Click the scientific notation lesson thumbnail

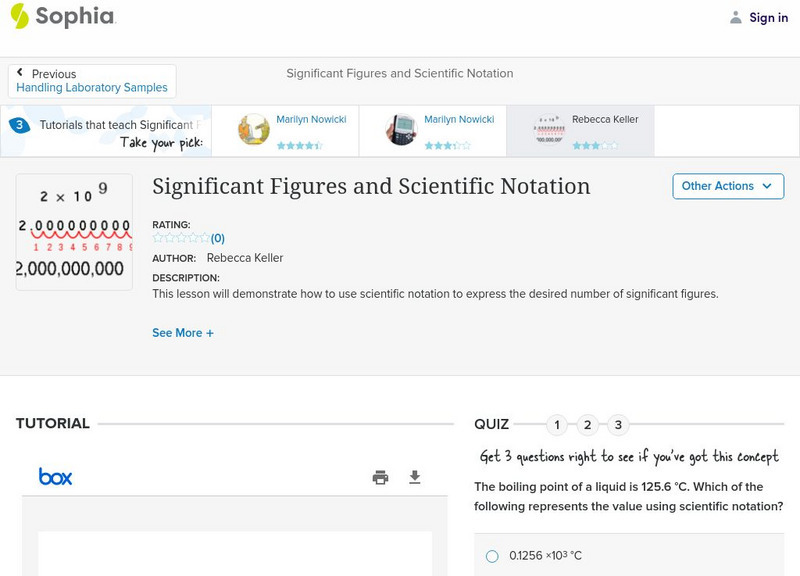click(74, 232)
